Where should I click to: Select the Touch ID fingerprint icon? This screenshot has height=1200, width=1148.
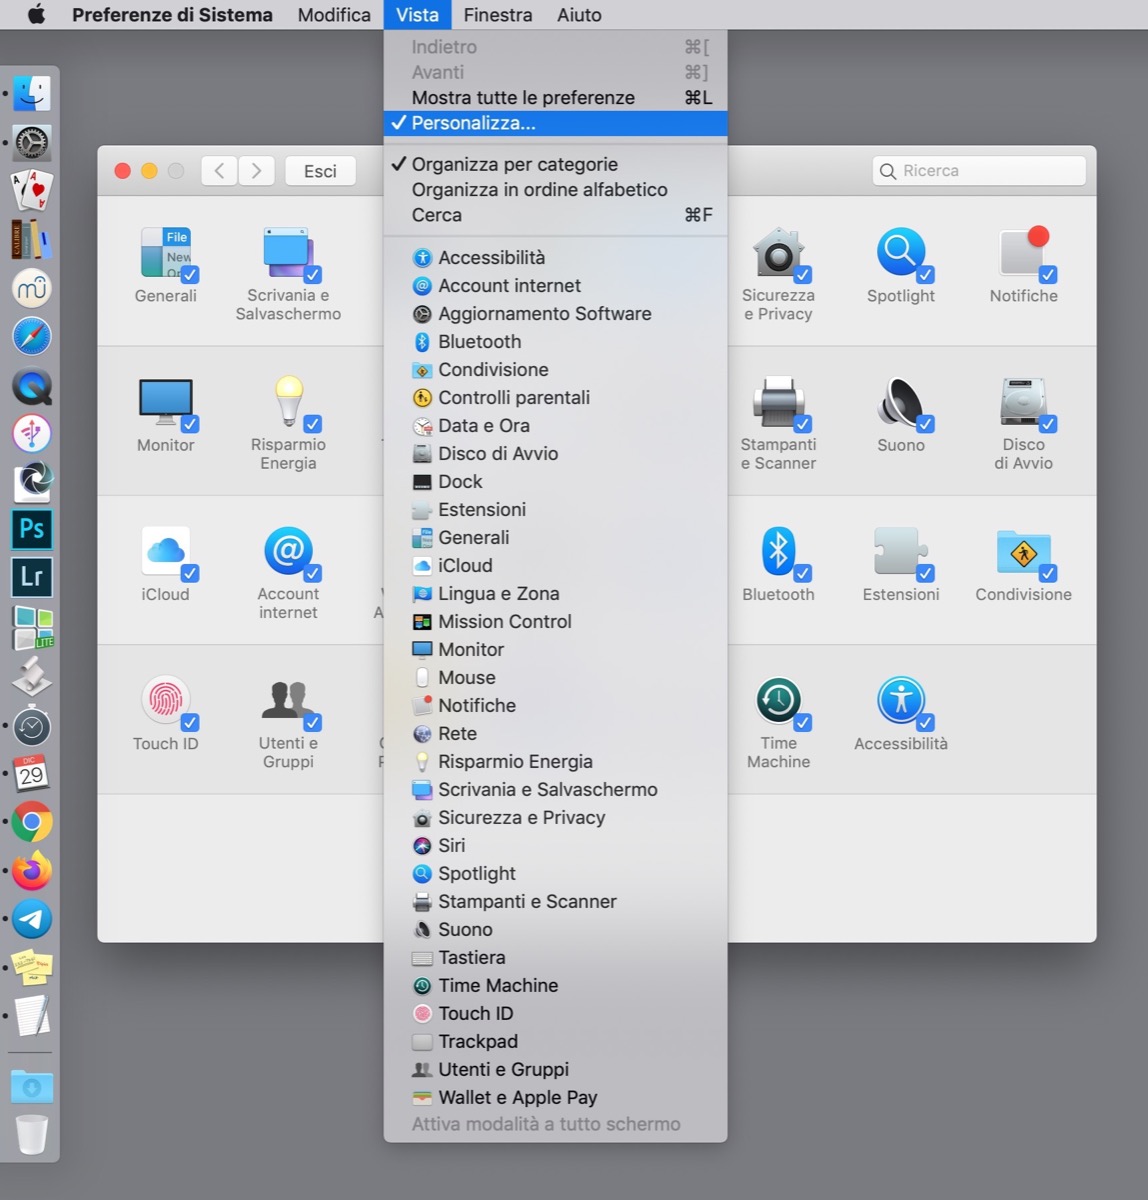coord(164,702)
